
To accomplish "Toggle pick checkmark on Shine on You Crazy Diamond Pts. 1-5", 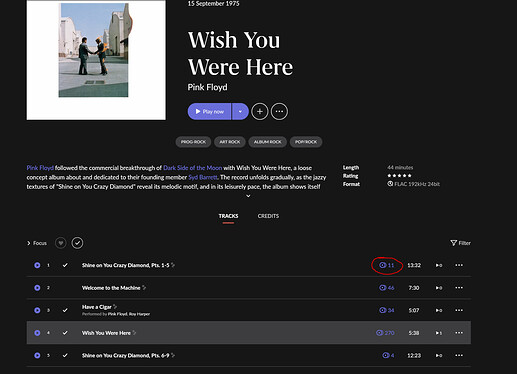I will pyautogui.click(x=65, y=265).
